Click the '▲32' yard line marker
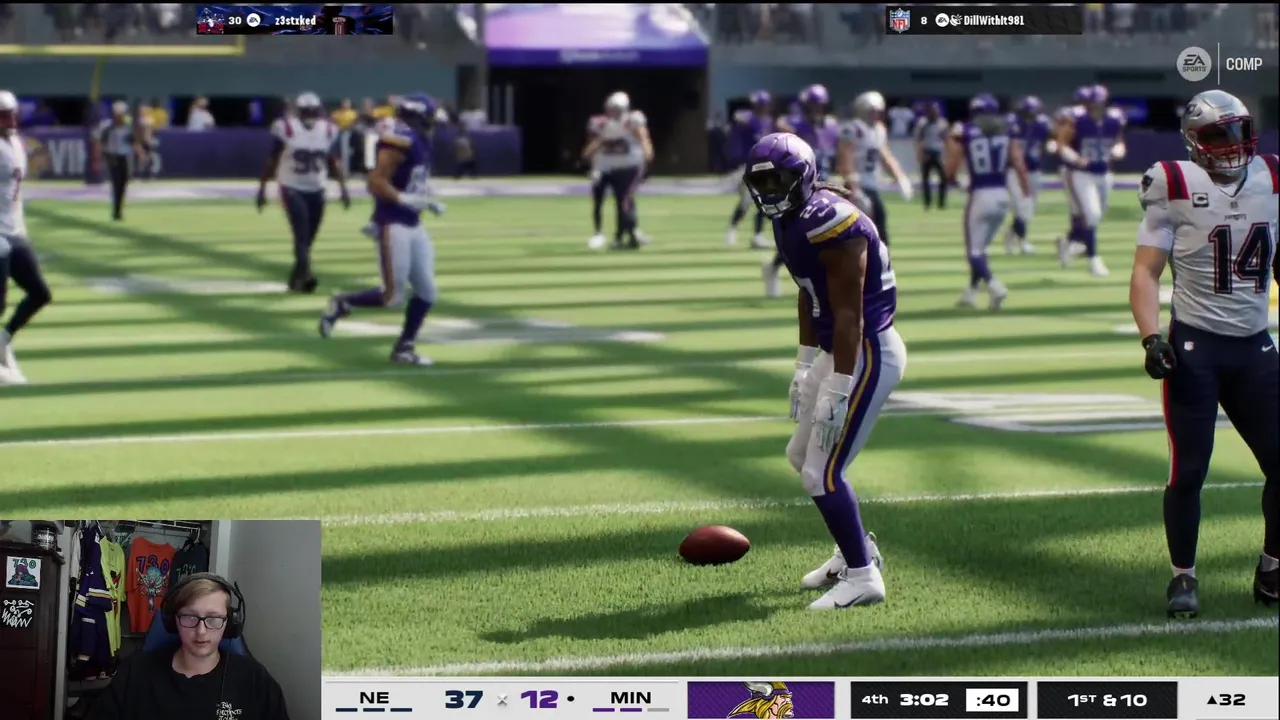This screenshot has width=1280, height=720. tap(1226, 700)
